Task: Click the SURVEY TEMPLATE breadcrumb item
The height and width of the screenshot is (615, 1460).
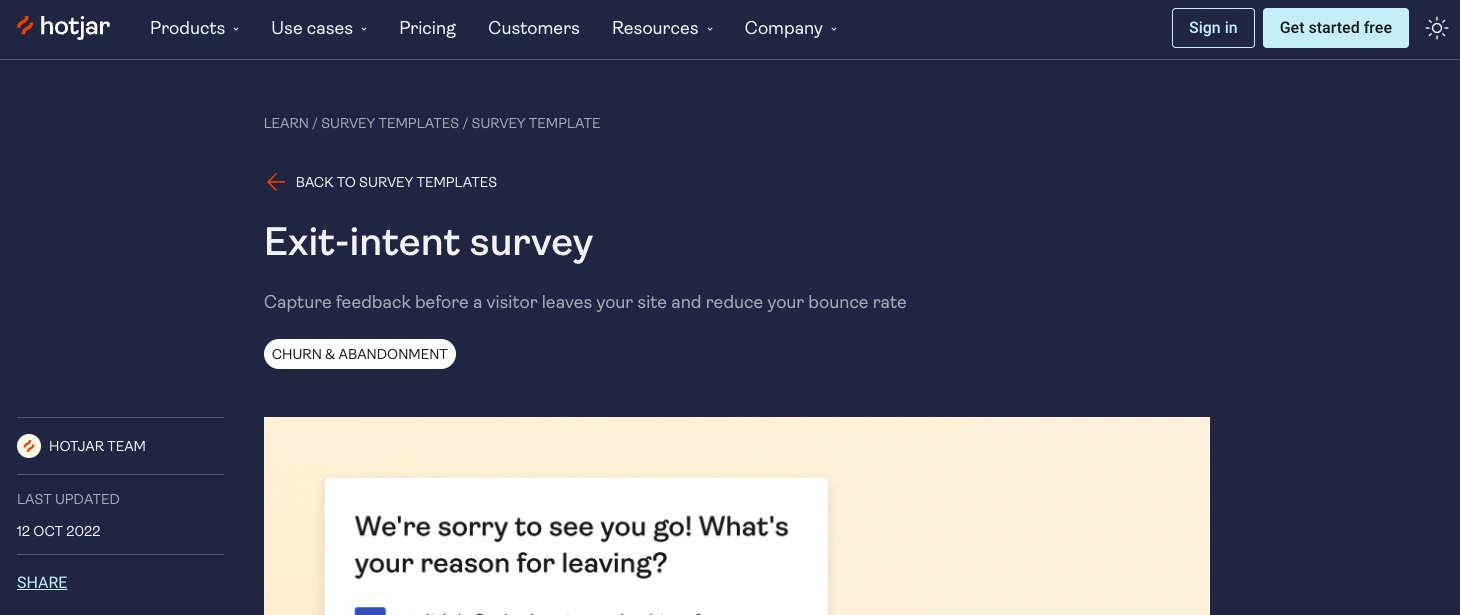Action: (x=535, y=123)
